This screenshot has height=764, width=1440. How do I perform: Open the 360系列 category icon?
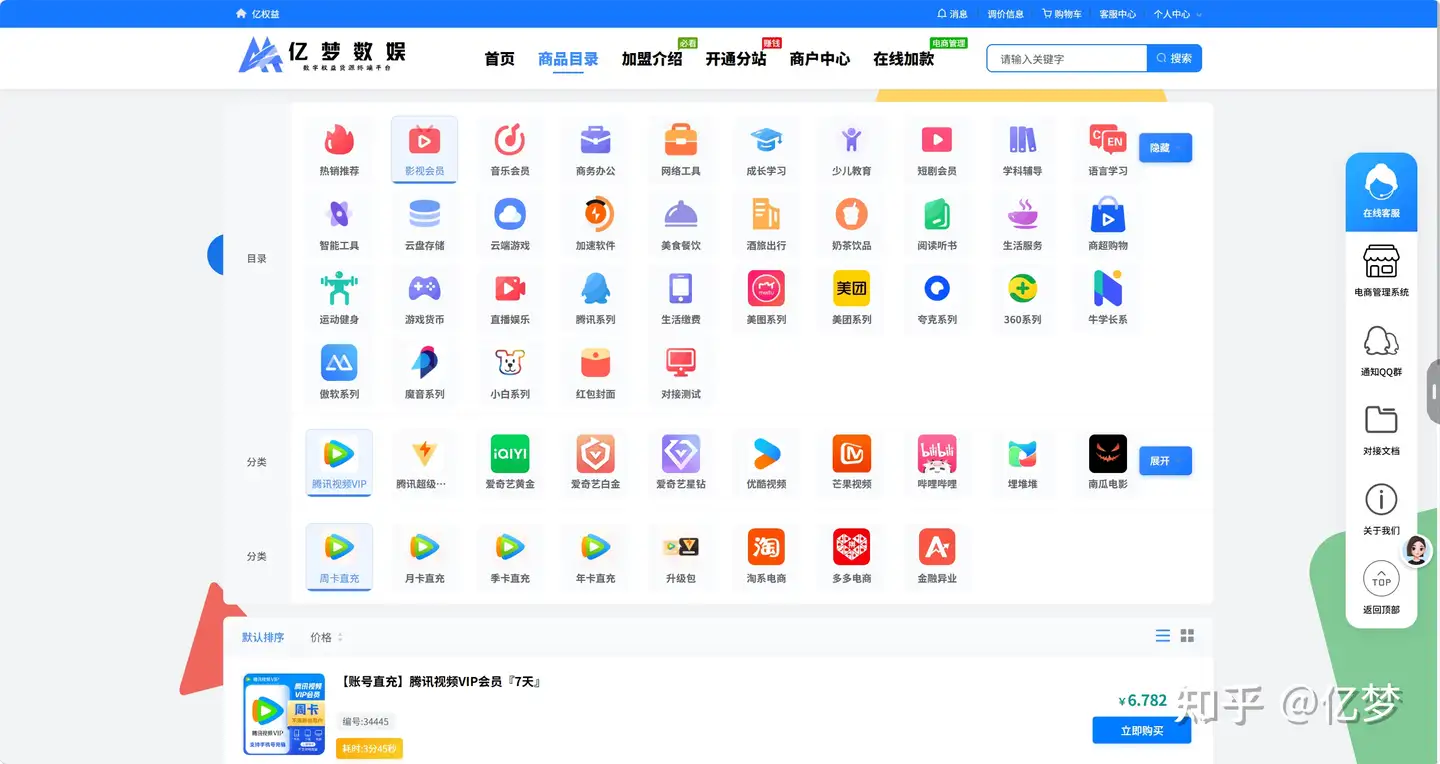click(1022, 288)
